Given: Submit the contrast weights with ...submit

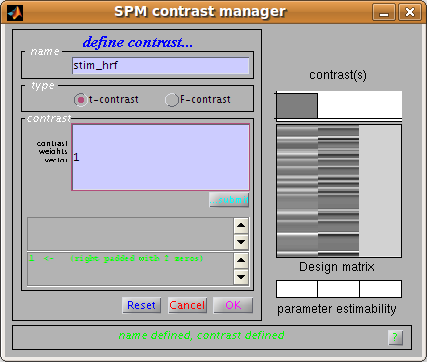Looking at the screenshot, I should click(229, 200).
